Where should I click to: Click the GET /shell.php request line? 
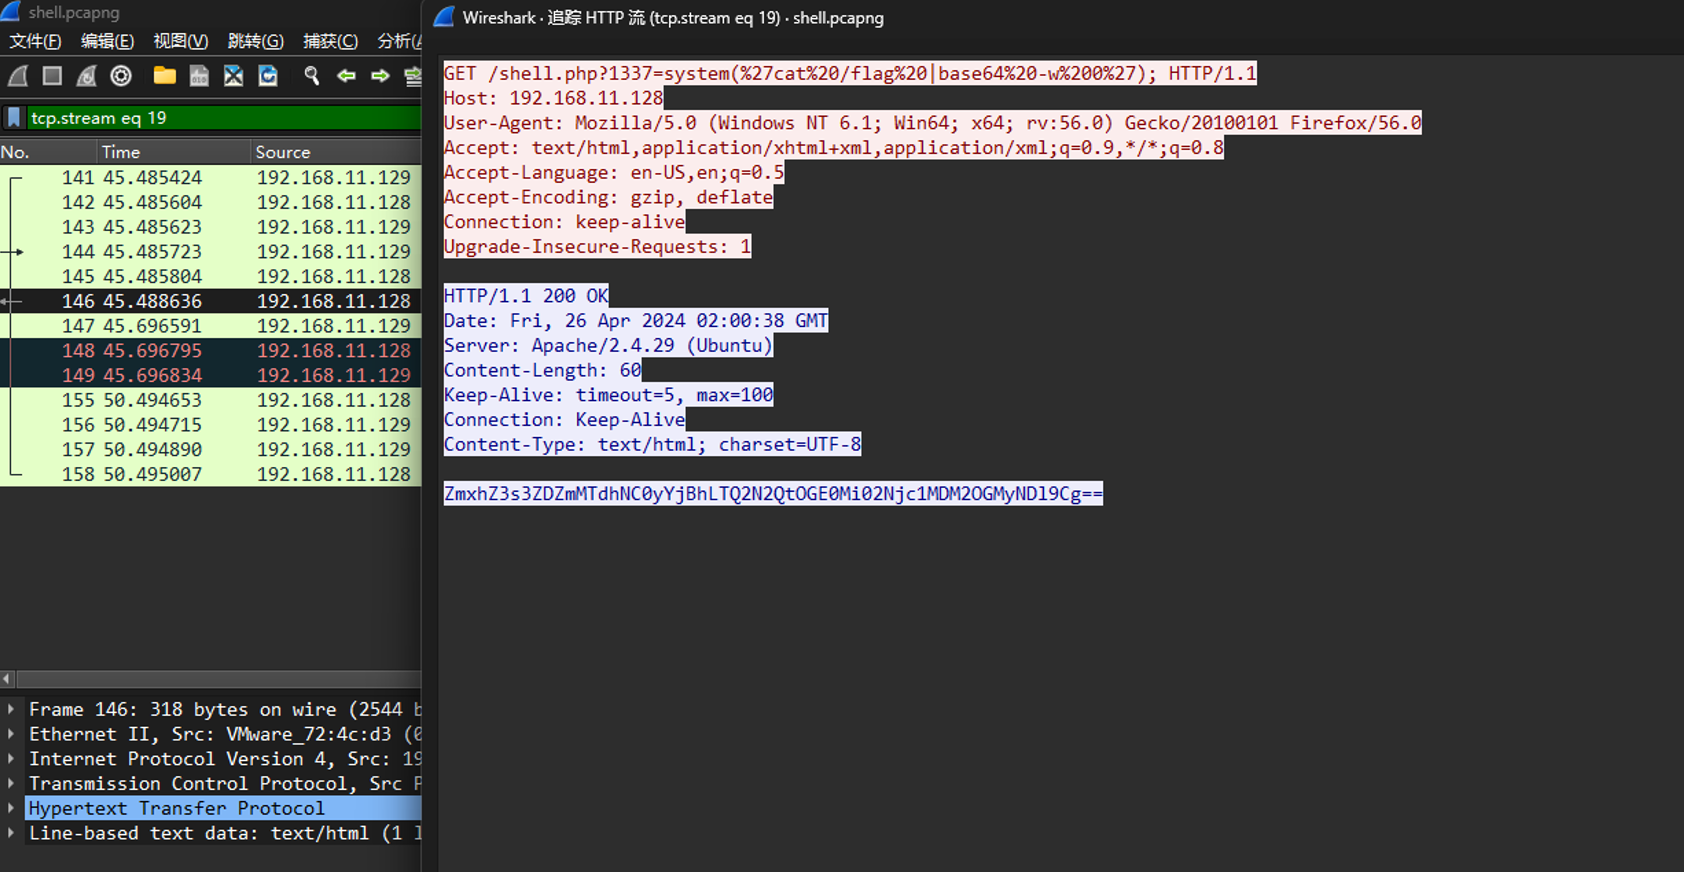pyautogui.click(x=850, y=74)
